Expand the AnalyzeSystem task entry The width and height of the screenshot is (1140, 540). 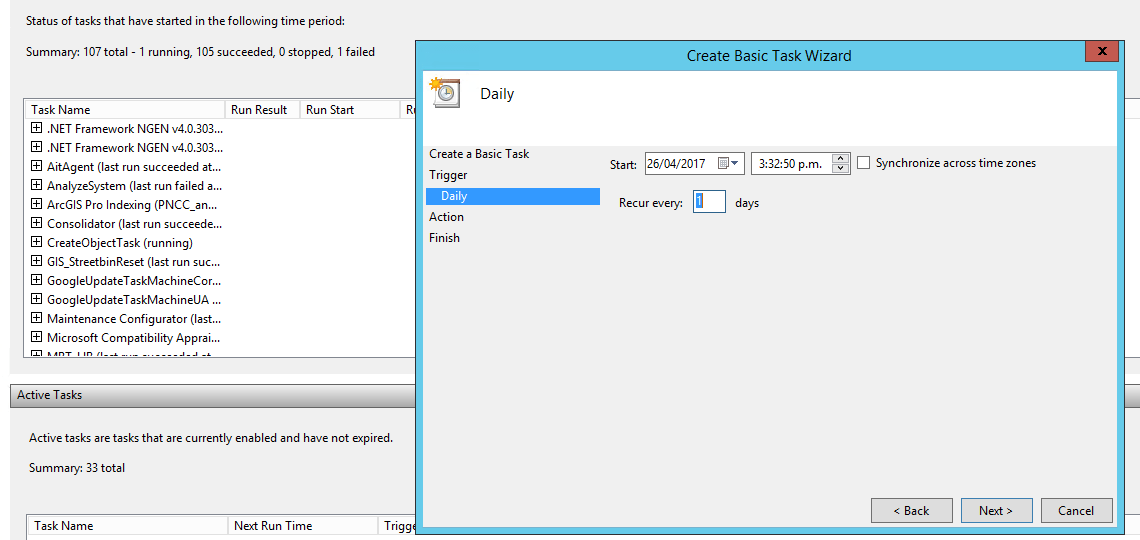click(37, 186)
